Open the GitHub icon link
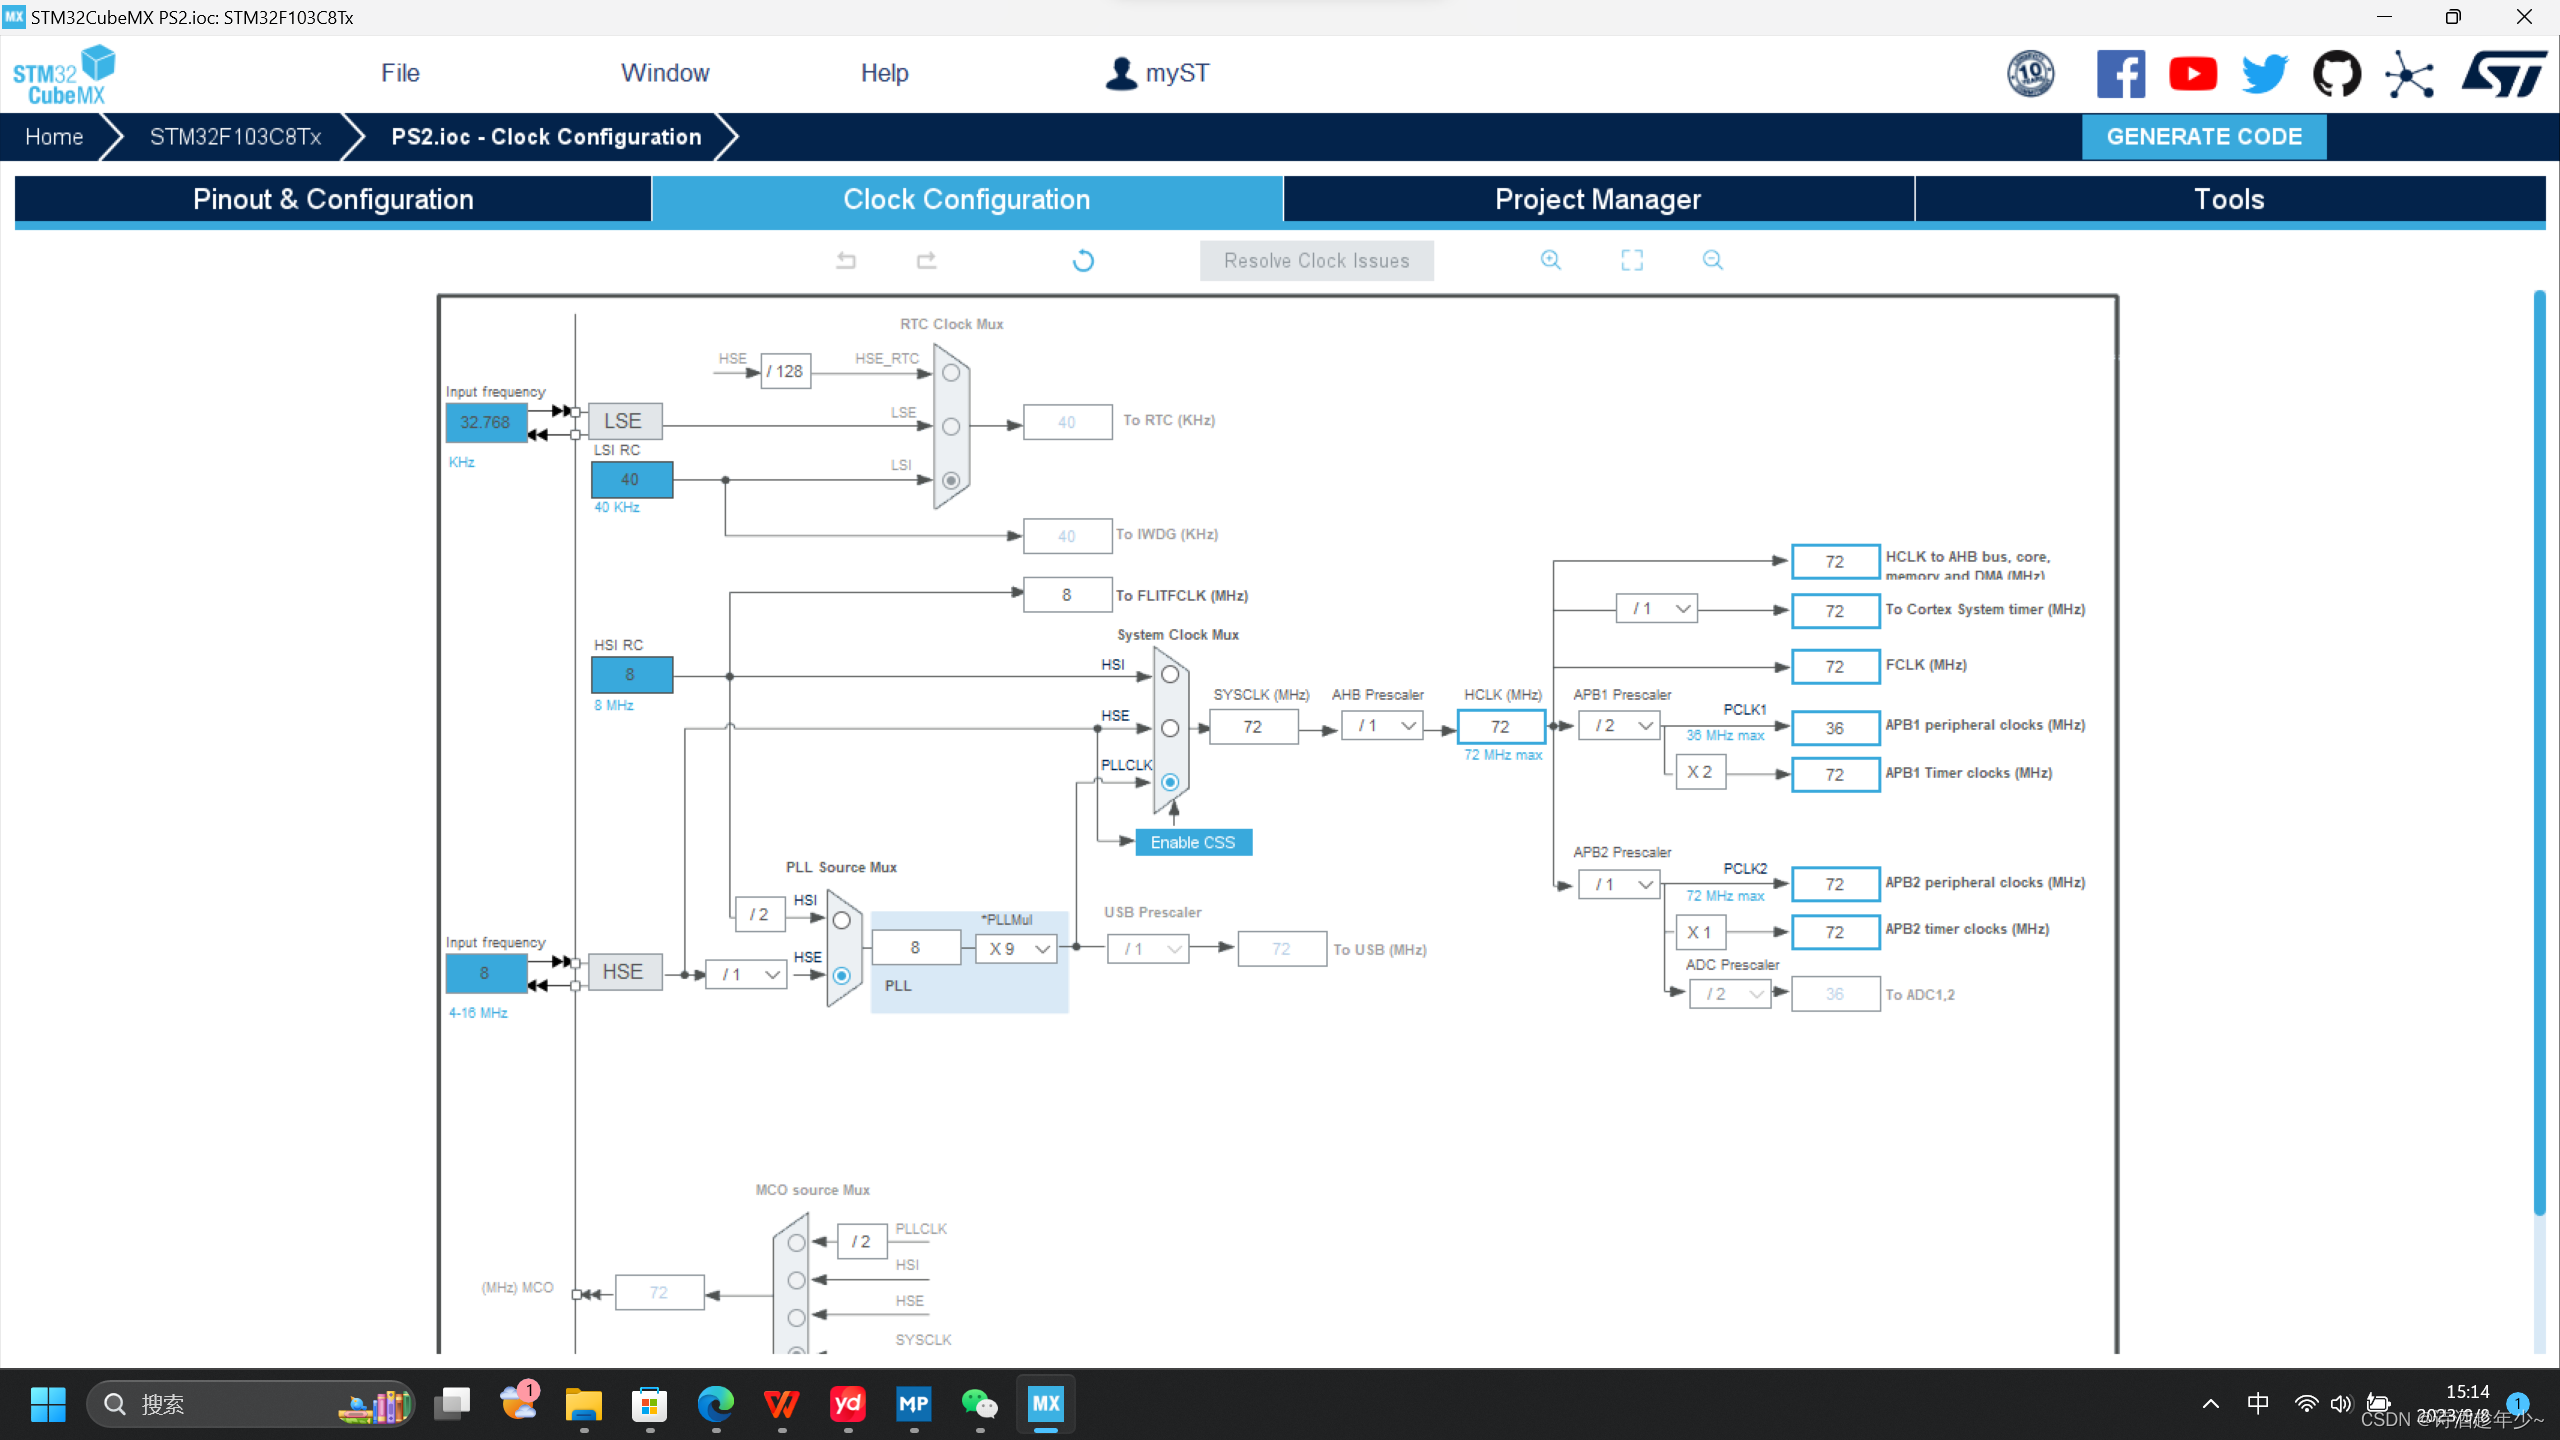 (x=2336, y=74)
